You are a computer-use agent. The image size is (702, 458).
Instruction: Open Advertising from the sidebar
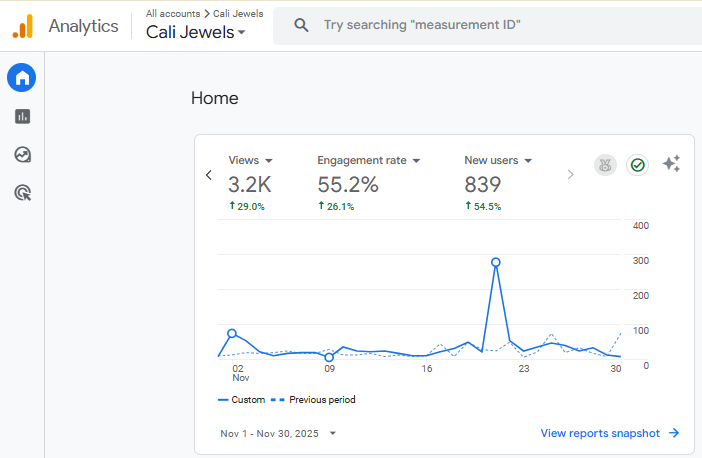point(22,192)
